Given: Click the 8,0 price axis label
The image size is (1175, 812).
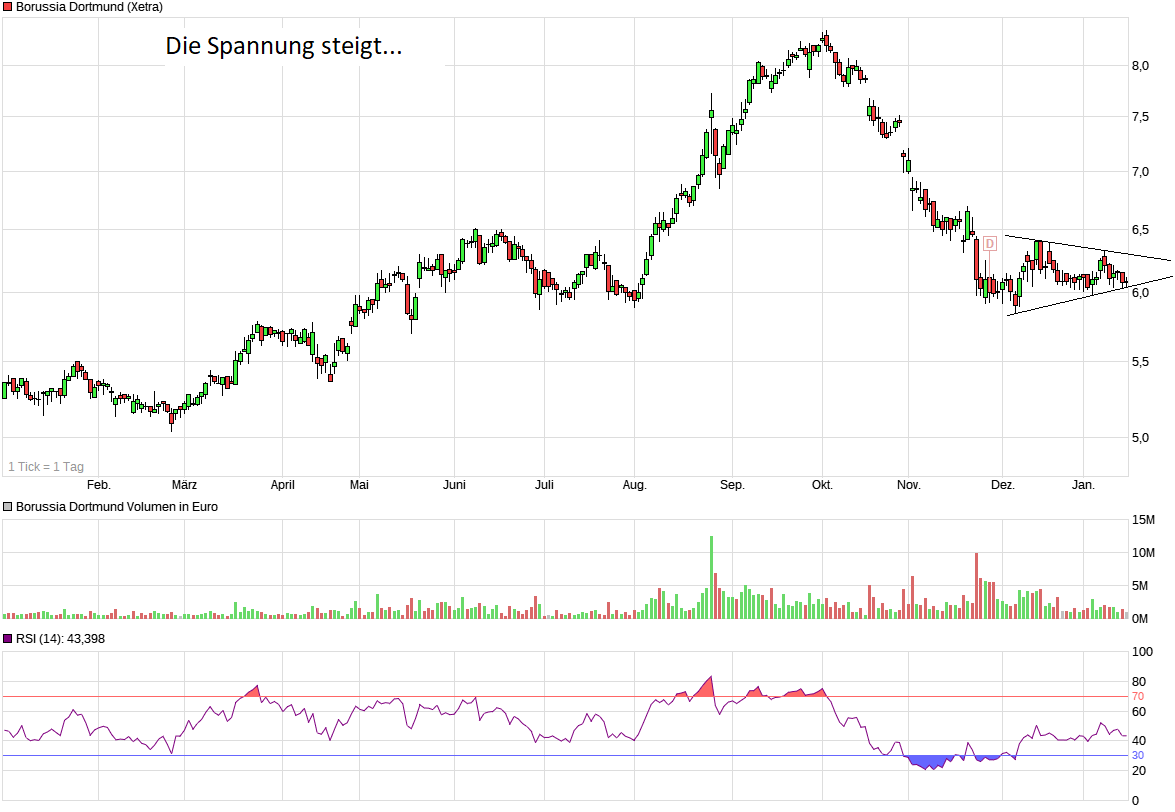Looking at the screenshot, I should (x=1141, y=66).
